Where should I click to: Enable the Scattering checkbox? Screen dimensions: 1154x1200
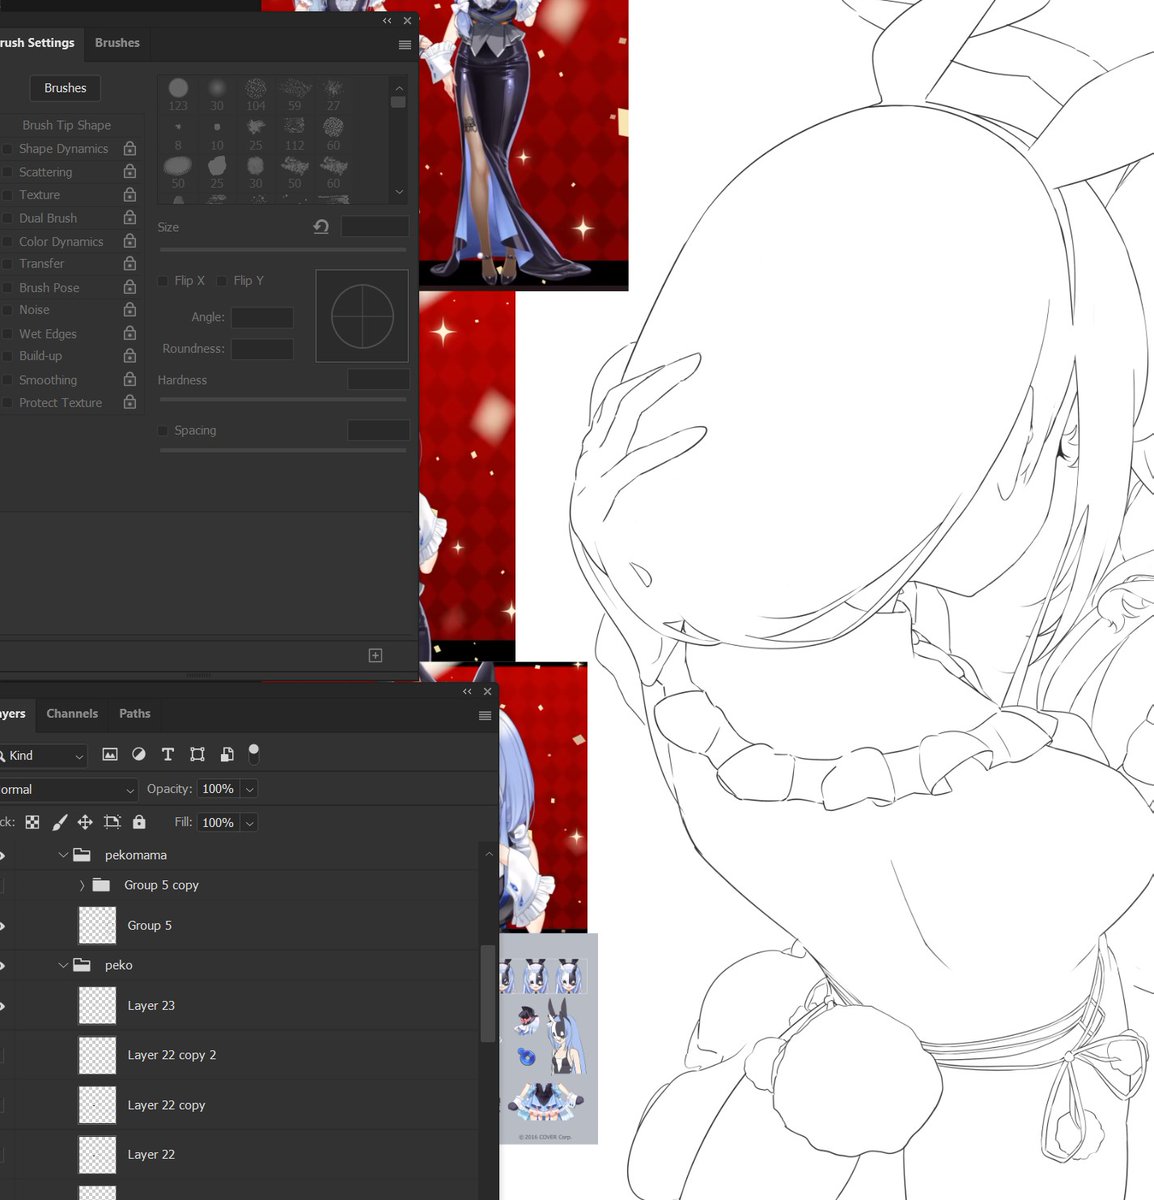(7, 172)
